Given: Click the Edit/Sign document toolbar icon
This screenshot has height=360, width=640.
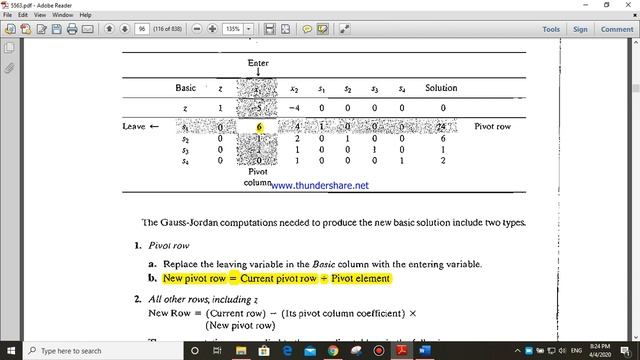Looking at the screenshot, I should point(41,29).
